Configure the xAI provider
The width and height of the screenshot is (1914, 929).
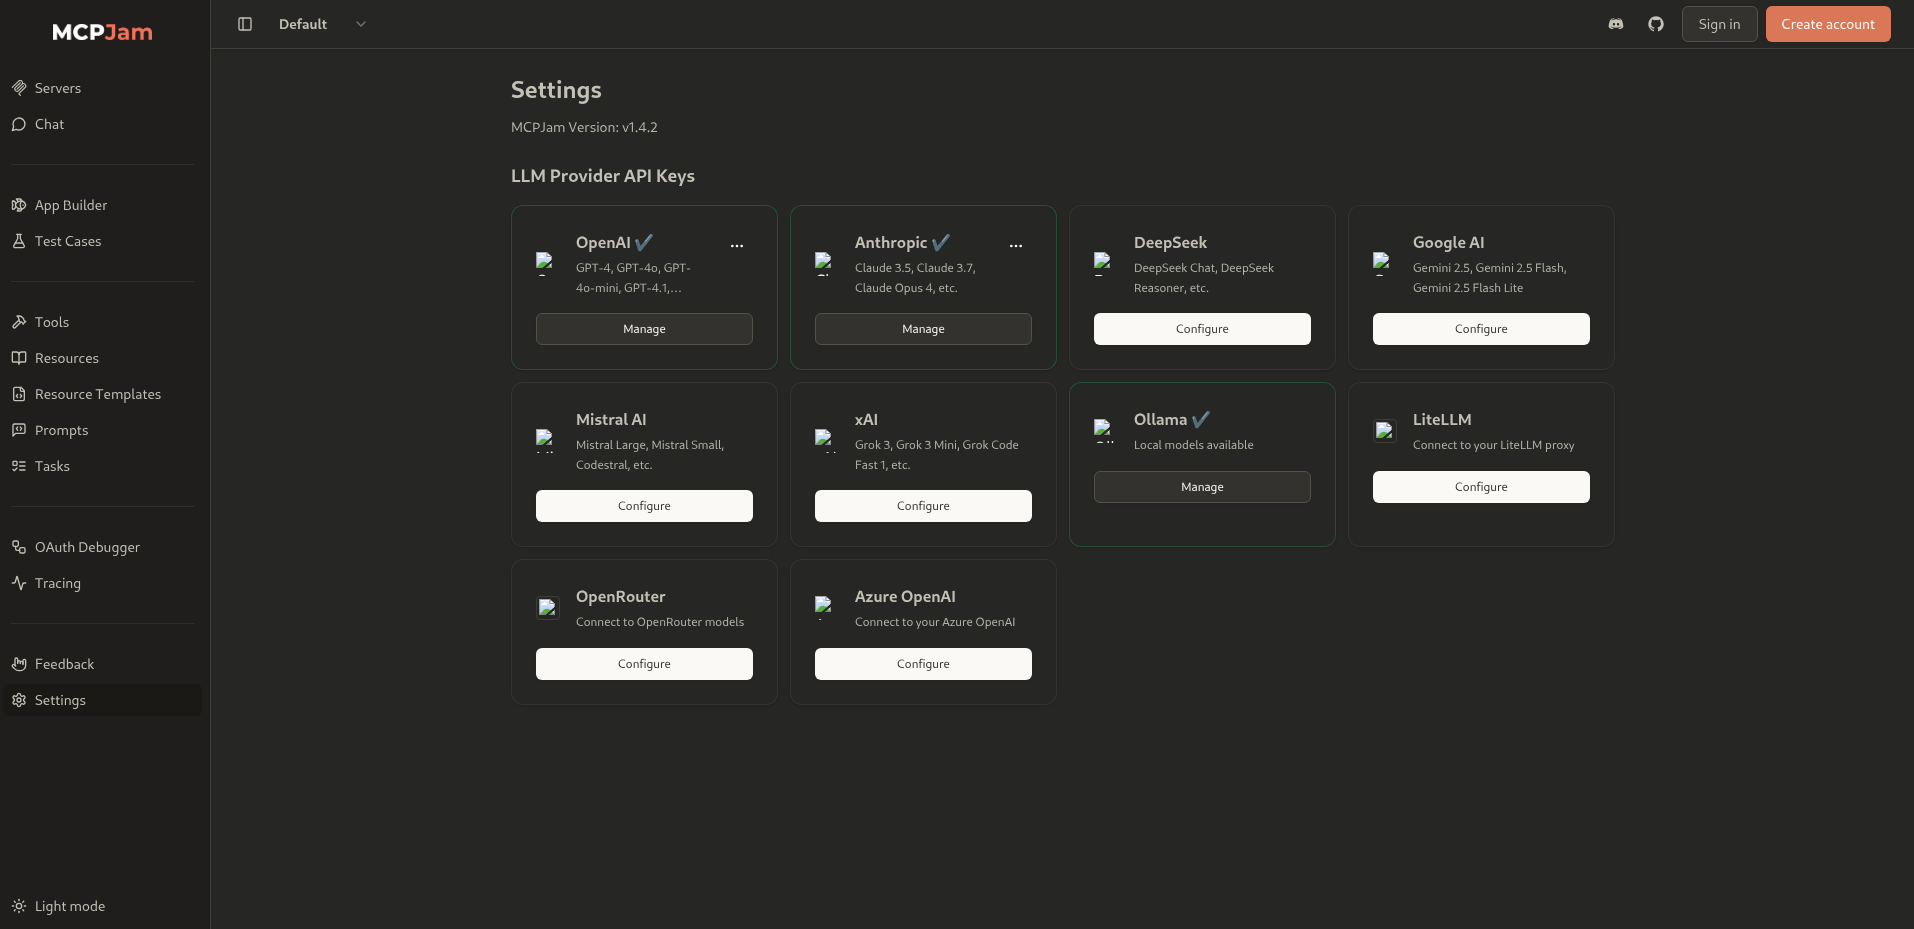coord(923,506)
